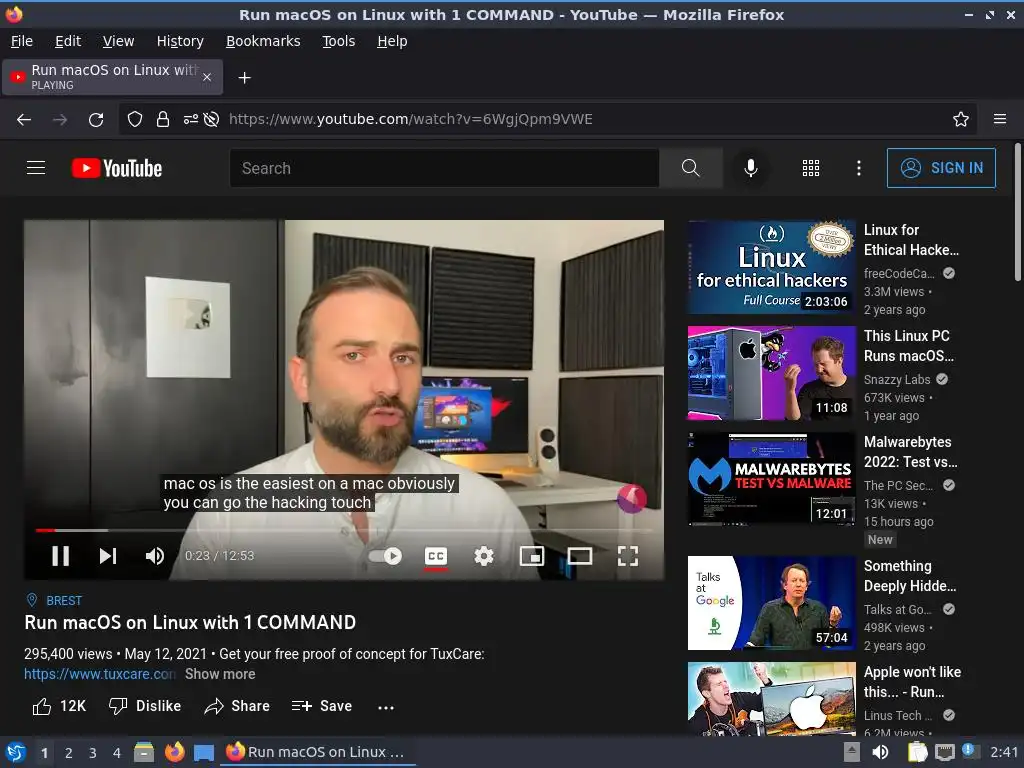Screen dimensions: 1024x768
Task: Search with your voice microphone
Action: click(751, 168)
